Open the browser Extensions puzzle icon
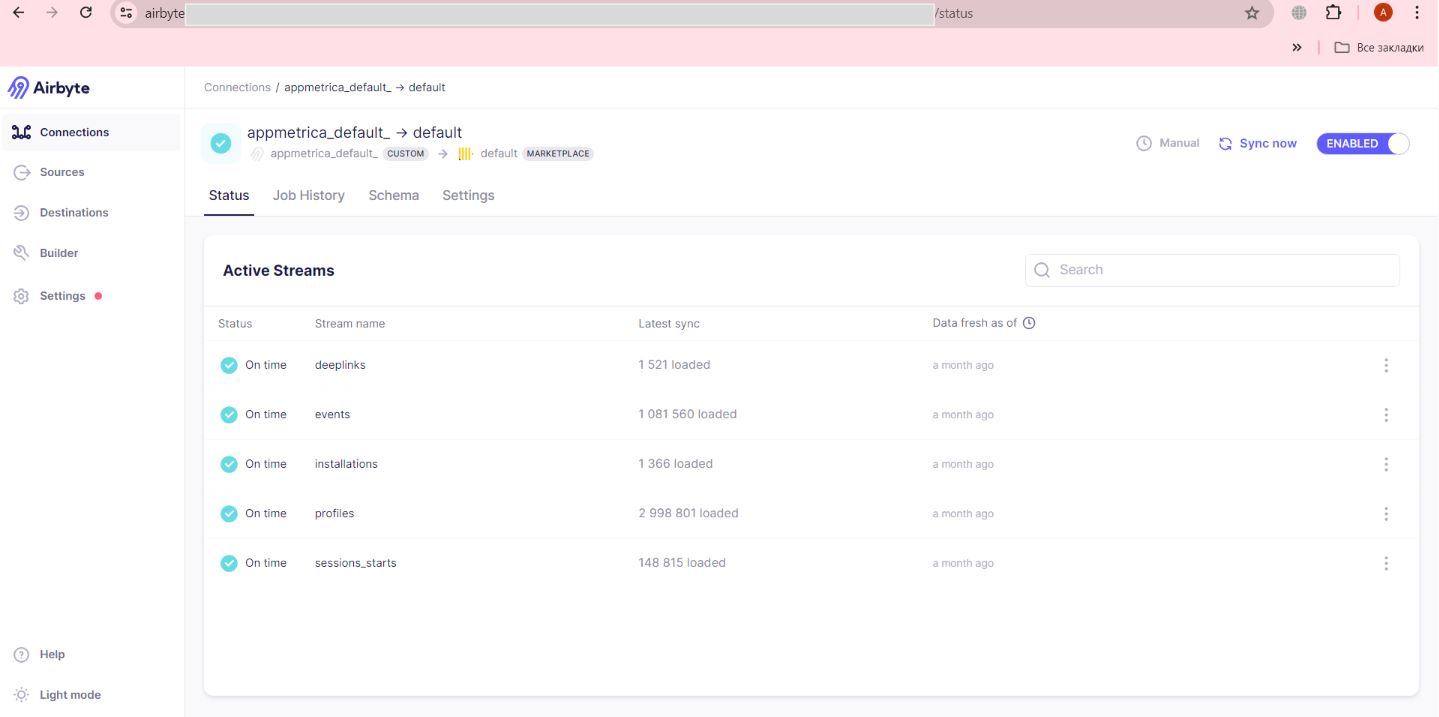The width and height of the screenshot is (1439, 717). tap(1333, 13)
